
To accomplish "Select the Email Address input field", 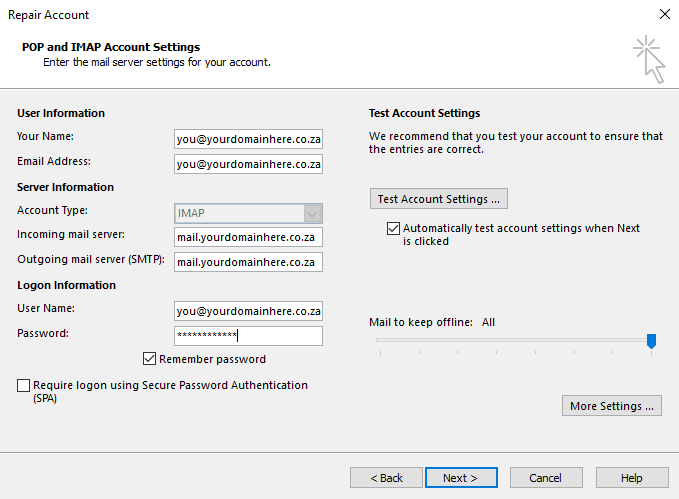I will (248, 164).
